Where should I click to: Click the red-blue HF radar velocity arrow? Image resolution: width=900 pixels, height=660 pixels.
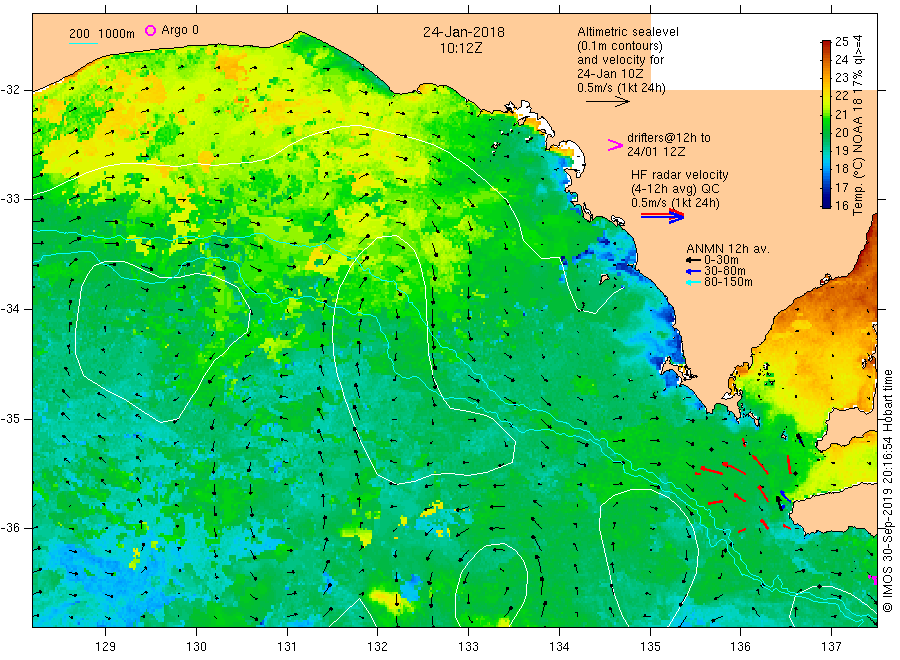point(662,216)
